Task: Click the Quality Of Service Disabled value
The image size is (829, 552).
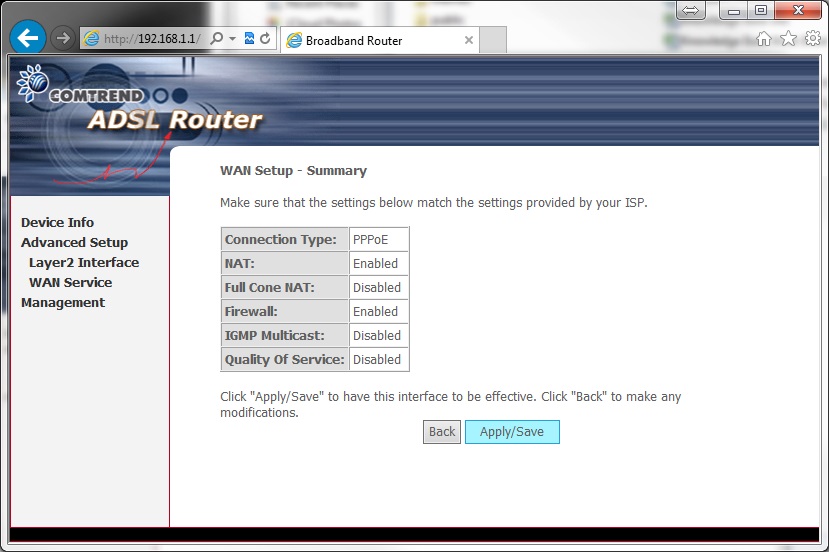Action: click(379, 360)
